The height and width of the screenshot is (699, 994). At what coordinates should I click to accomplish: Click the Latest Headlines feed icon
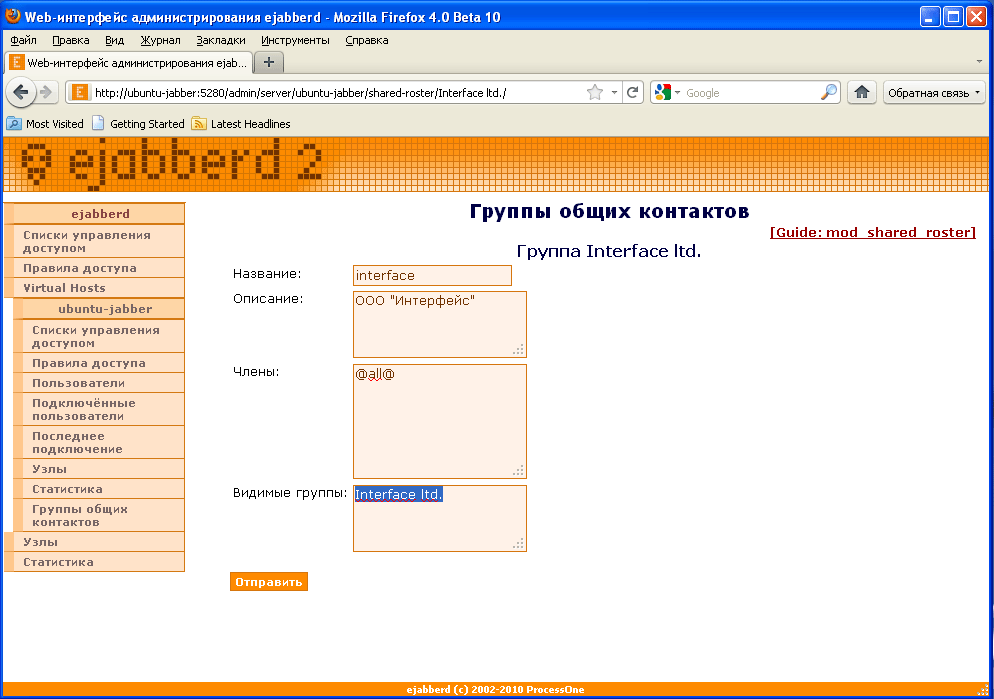click(x=199, y=124)
